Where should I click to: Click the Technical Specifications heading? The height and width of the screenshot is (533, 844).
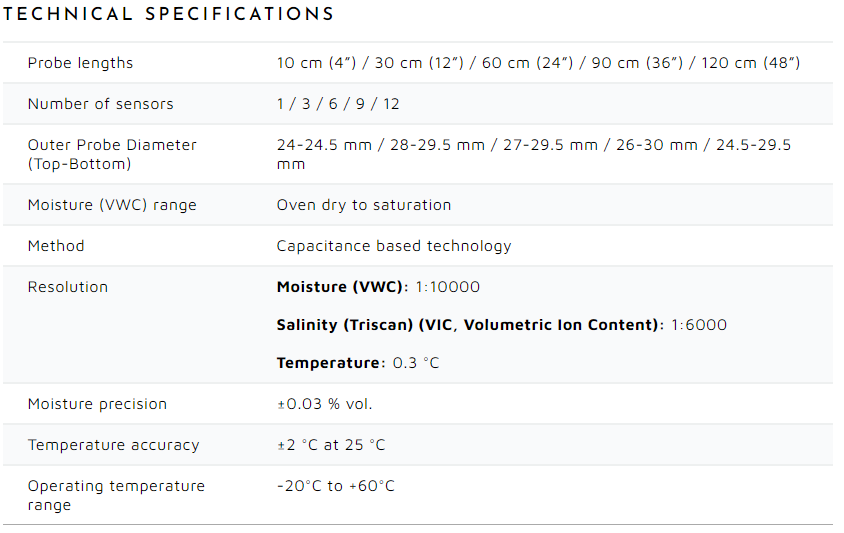[x=169, y=15]
